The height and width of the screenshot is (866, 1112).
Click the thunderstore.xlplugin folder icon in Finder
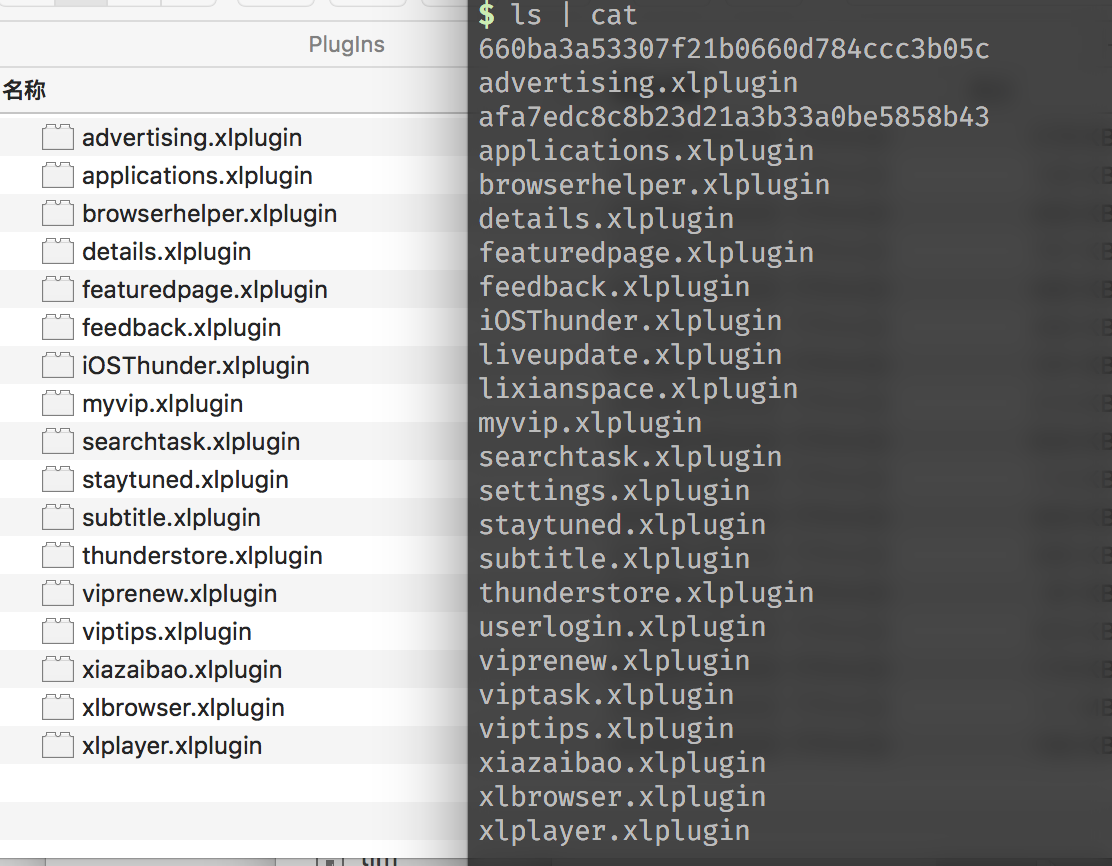click(x=58, y=556)
